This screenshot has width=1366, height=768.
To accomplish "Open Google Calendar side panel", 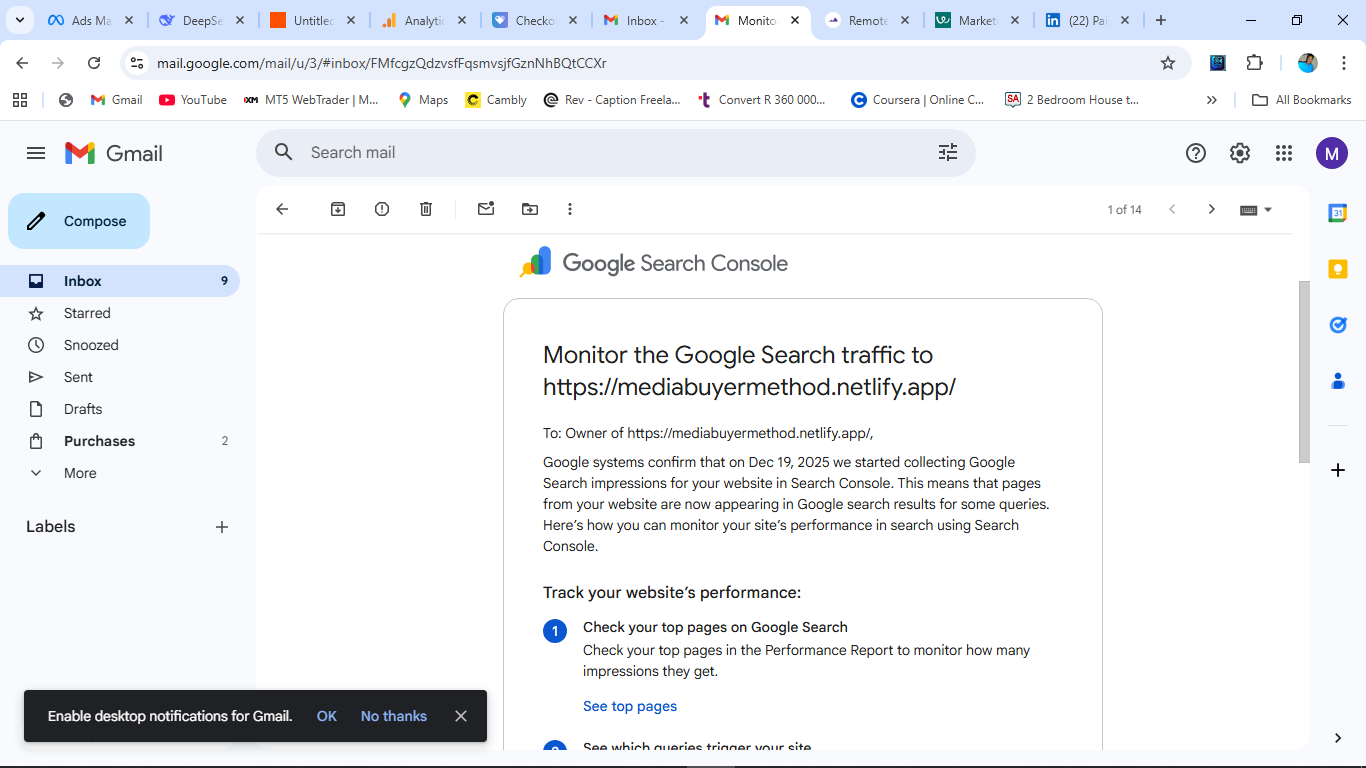I will coord(1337,213).
